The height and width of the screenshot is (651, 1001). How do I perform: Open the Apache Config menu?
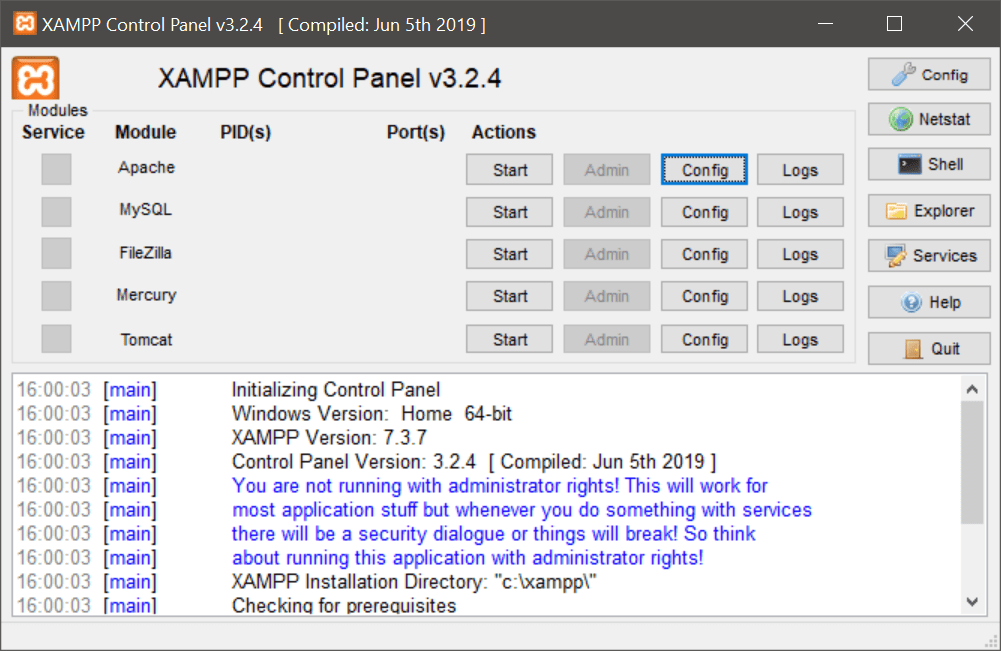[x=705, y=170]
